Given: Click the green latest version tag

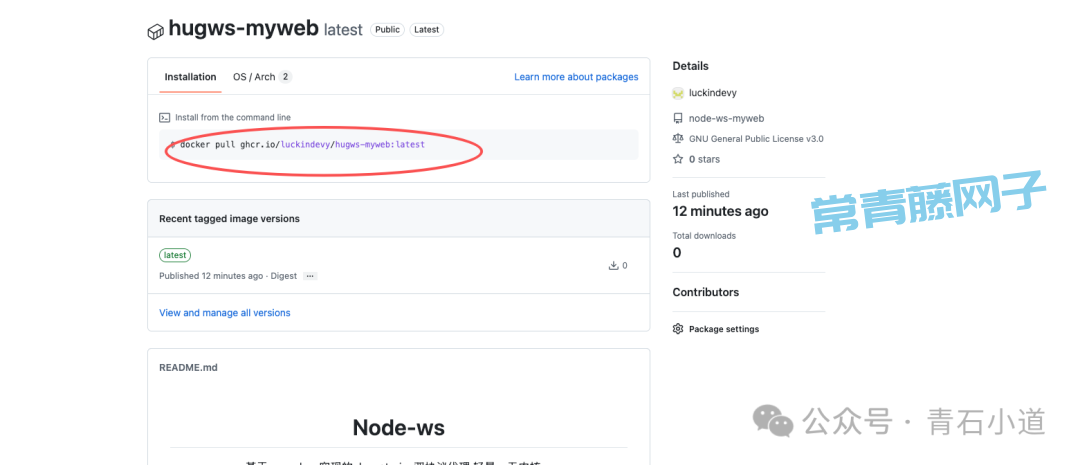Looking at the screenshot, I should [x=175, y=255].
